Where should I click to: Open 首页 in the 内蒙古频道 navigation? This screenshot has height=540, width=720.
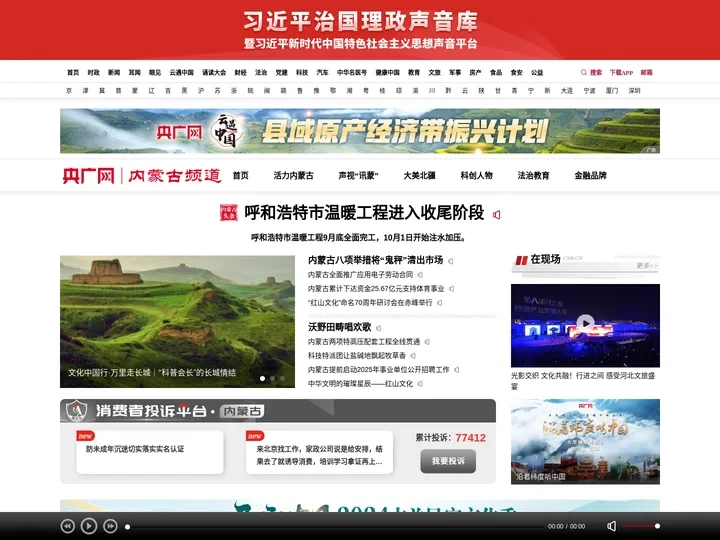(x=241, y=175)
